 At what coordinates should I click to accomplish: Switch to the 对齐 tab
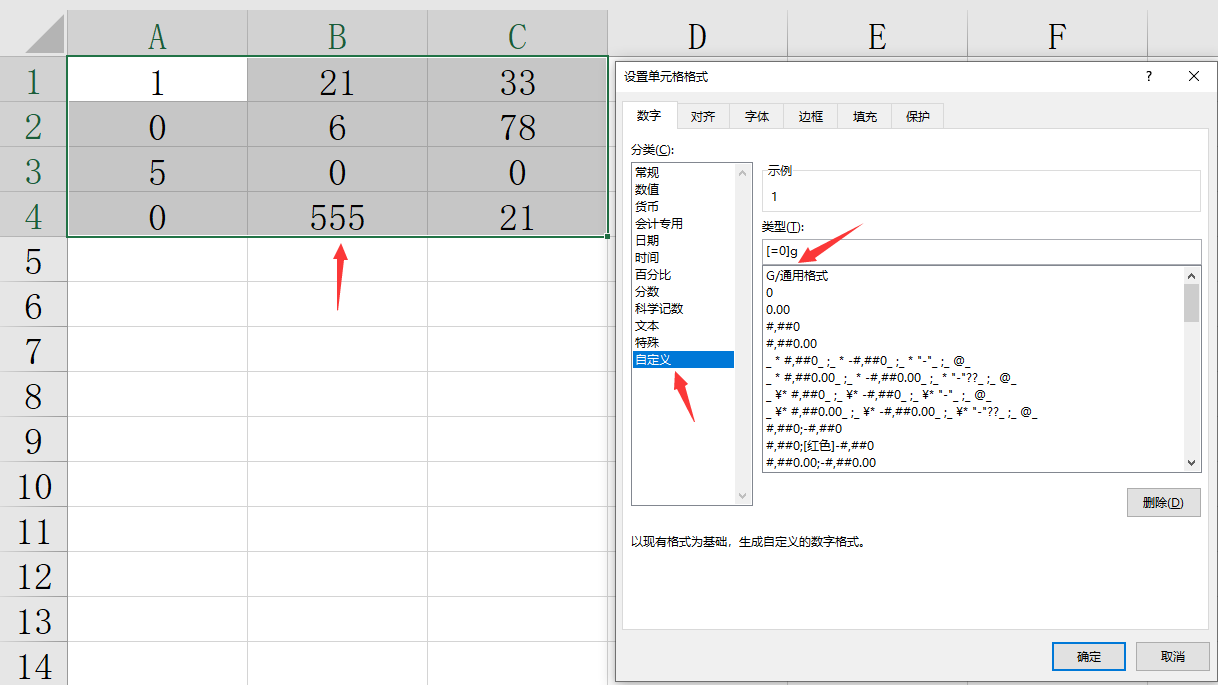[703, 117]
